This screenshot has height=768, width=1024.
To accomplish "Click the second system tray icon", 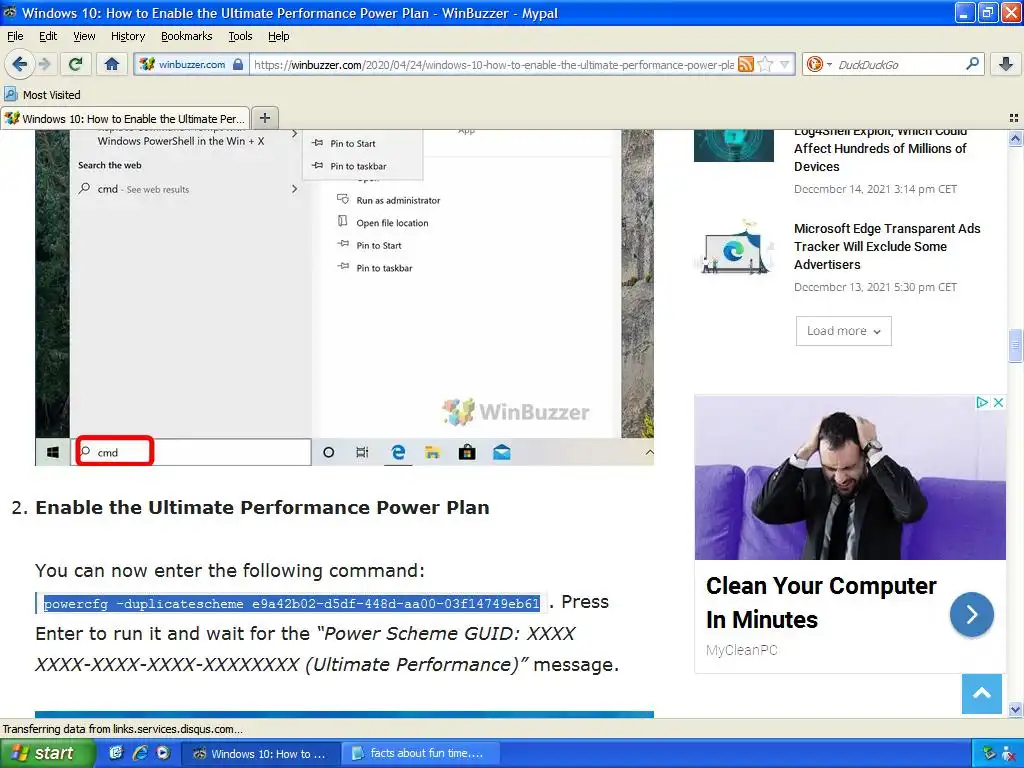I will point(1010,754).
